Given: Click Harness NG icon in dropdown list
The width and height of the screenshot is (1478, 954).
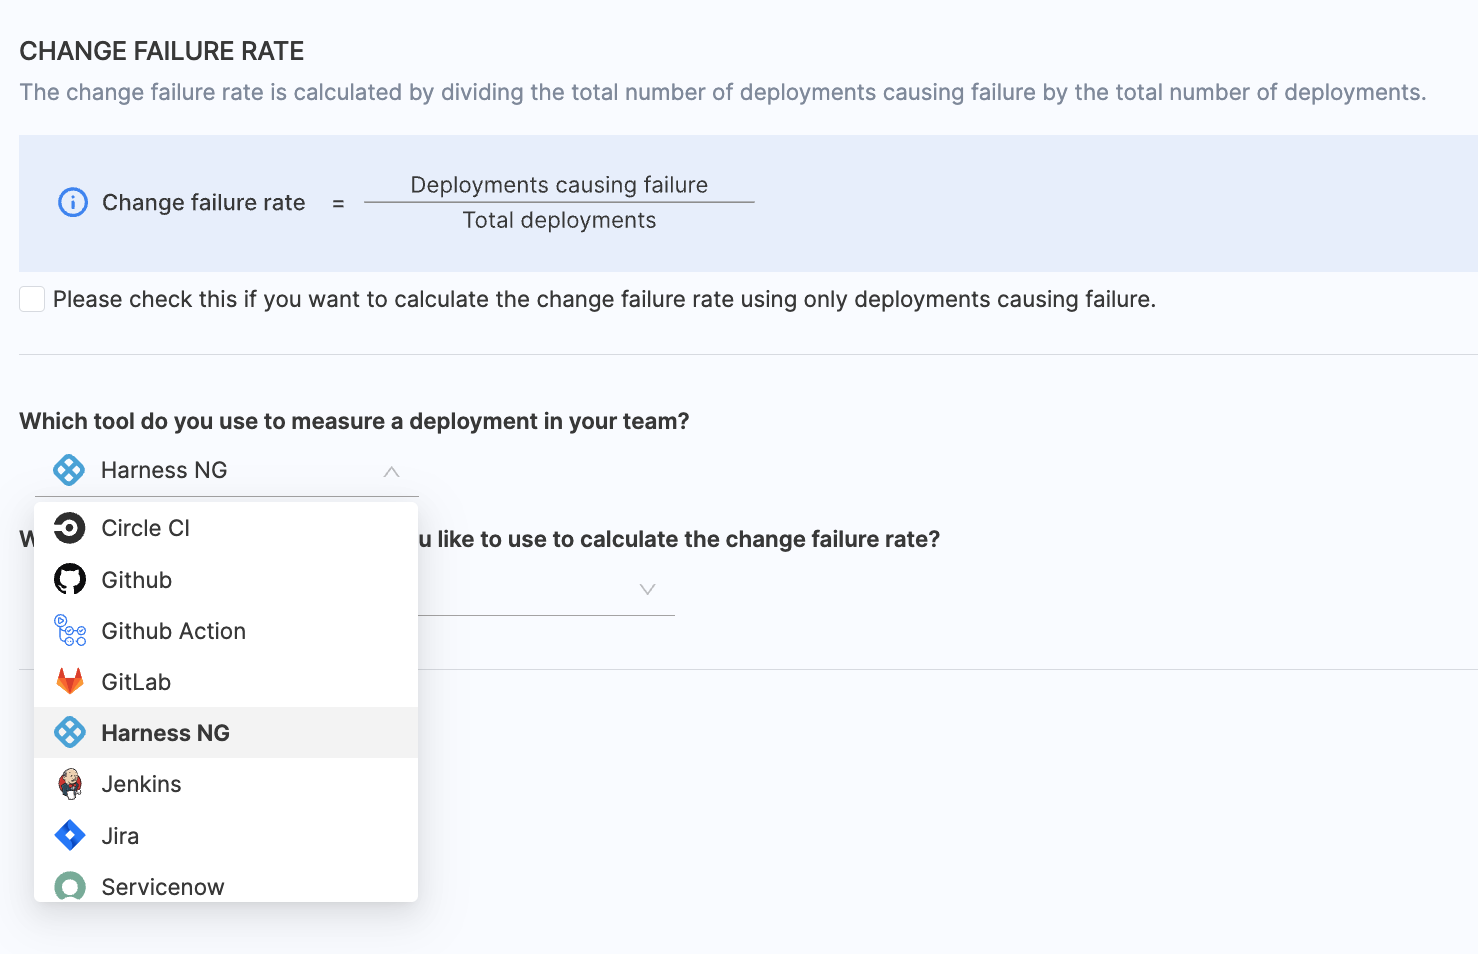Looking at the screenshot, I should (x=69, y=733).
